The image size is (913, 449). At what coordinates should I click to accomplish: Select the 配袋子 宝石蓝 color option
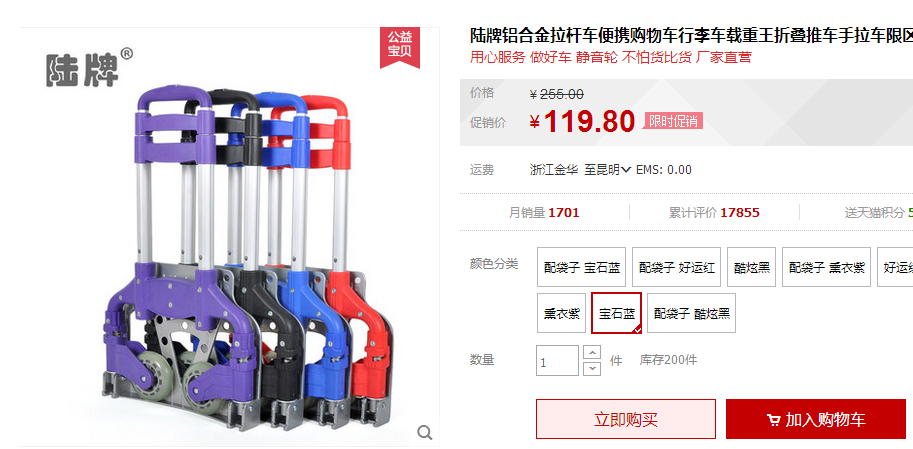pos(581,267)
